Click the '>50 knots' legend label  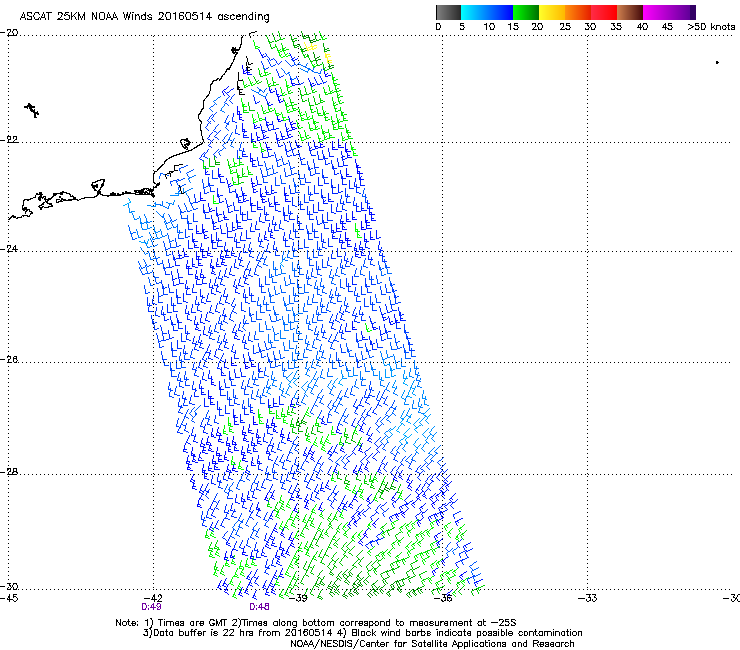(711, 27)
